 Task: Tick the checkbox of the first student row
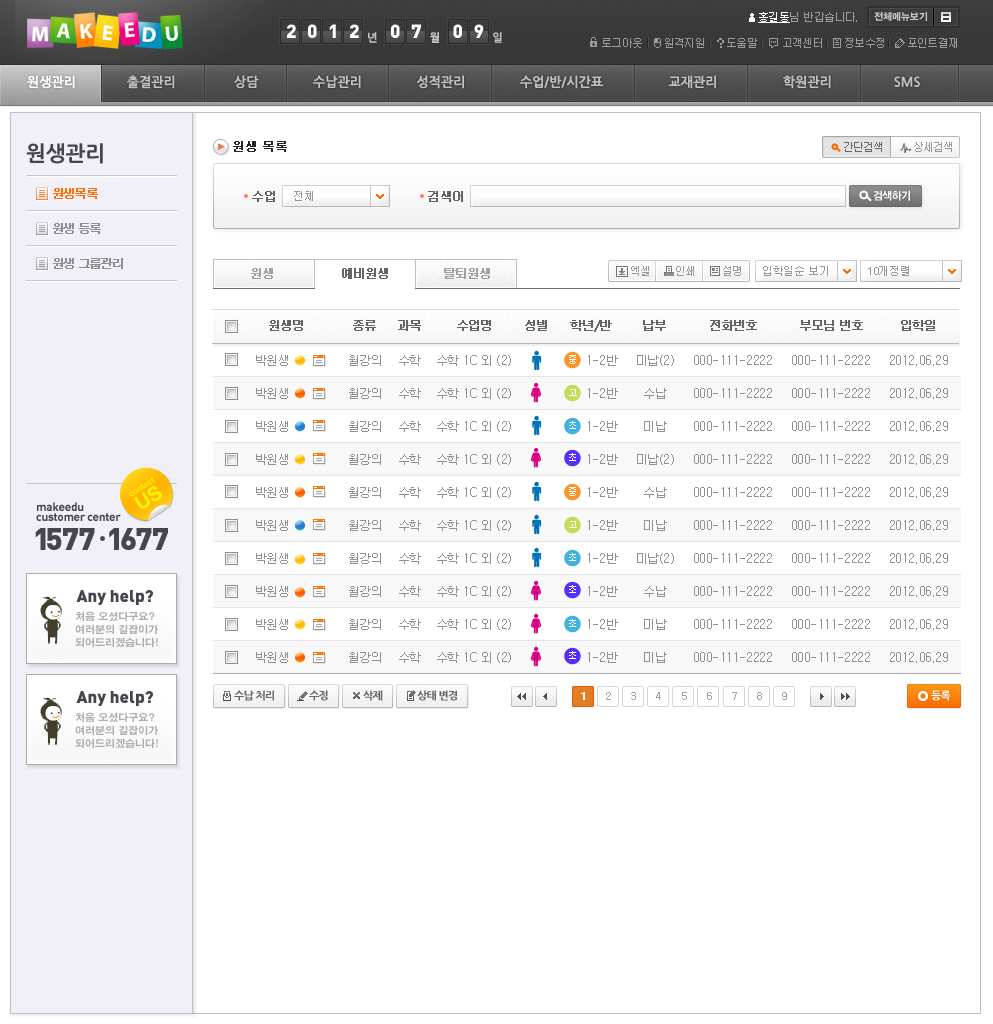pyautogui.click(x=232, y=360)
